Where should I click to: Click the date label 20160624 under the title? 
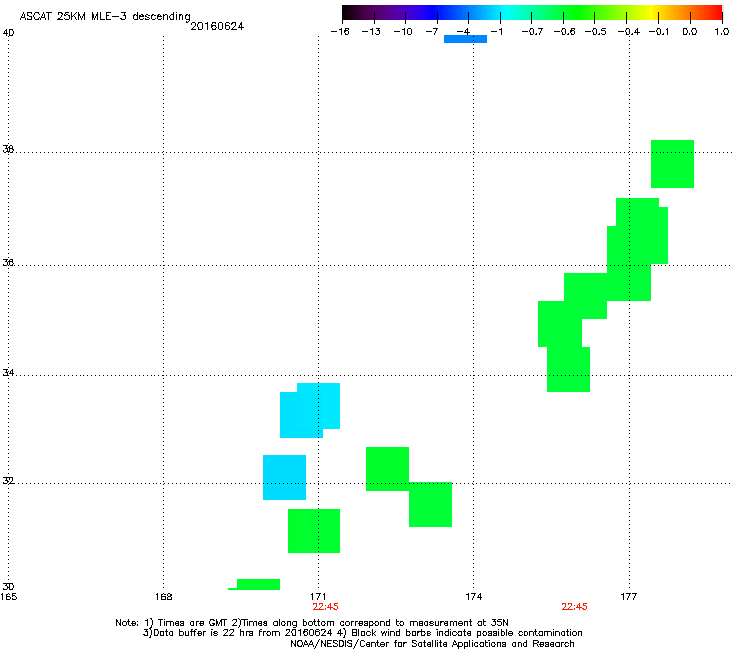click(217, 26)
